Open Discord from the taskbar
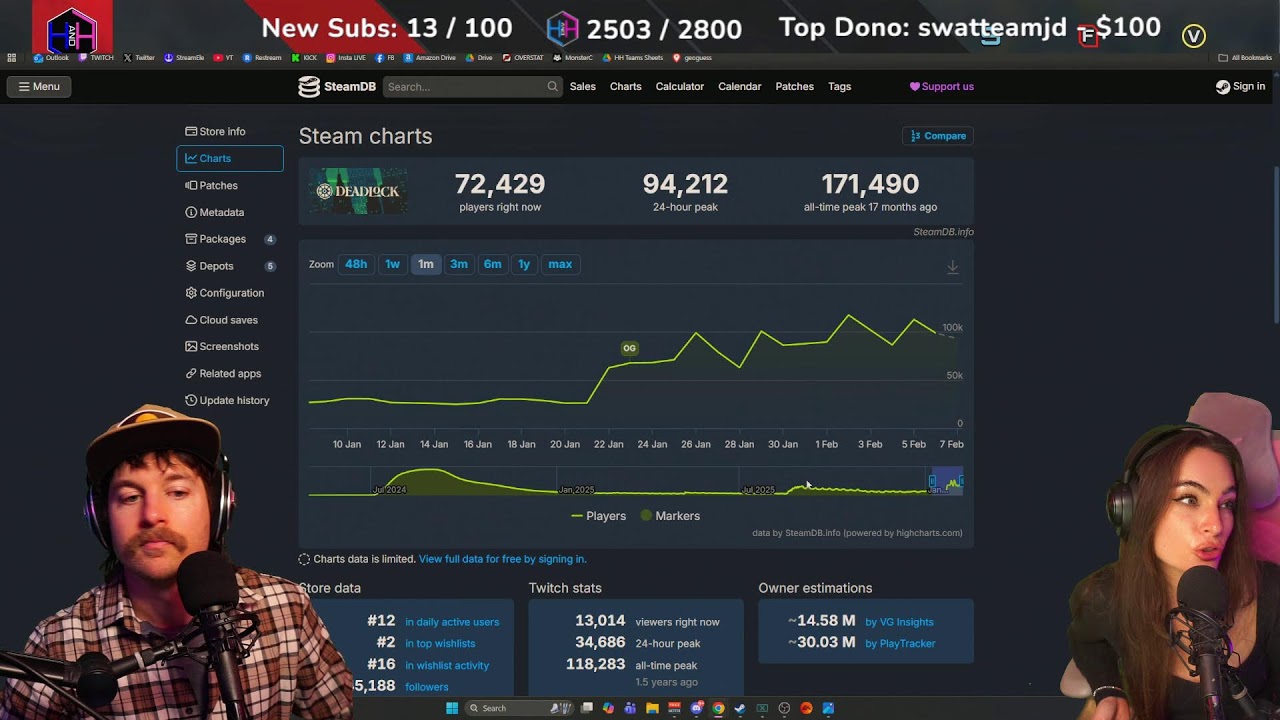The height and width of the screenshot is (720, 1280). pos(697,708)
